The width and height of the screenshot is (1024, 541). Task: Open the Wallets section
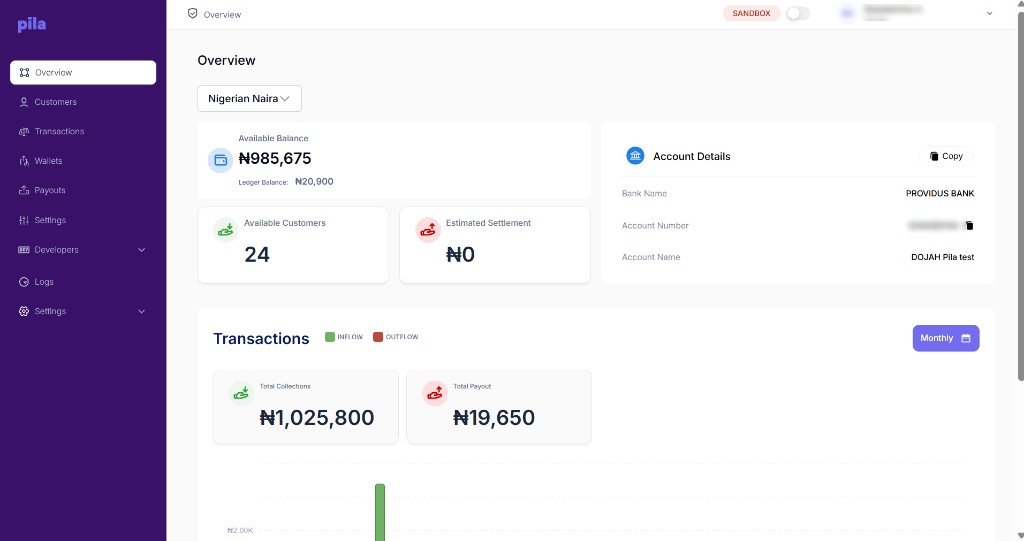click(x=48, y=161)
